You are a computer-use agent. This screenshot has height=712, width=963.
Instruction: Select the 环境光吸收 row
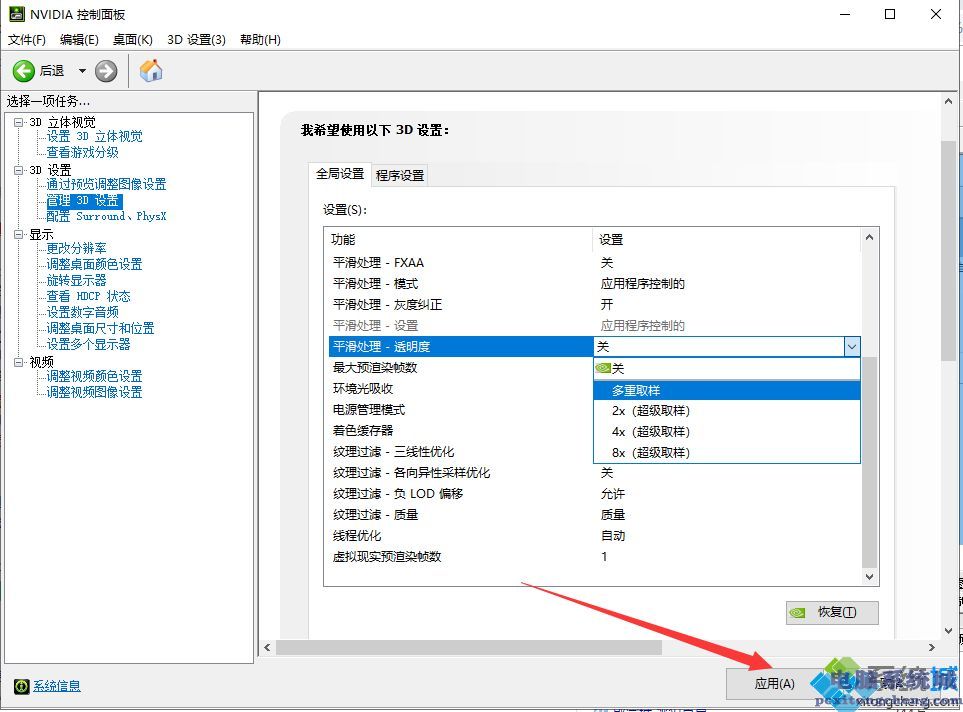pos(461,389)
